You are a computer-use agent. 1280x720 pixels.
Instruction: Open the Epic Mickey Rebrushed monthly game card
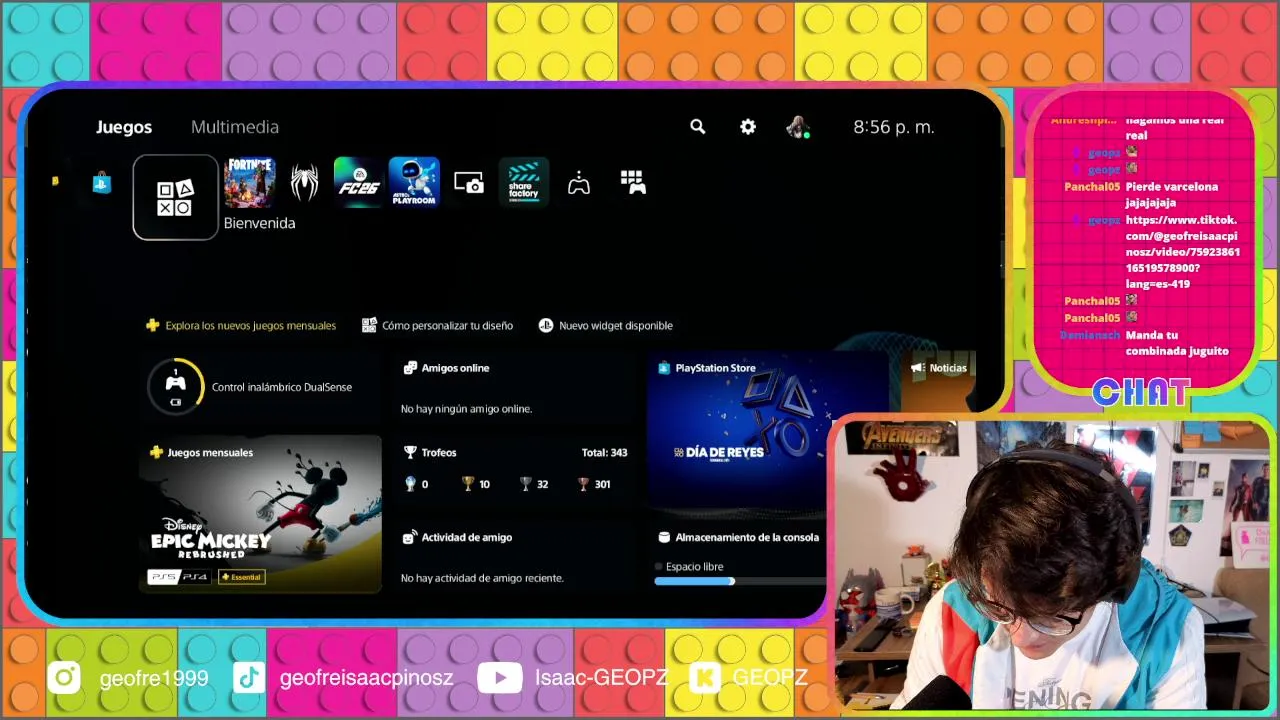pyautogui.click(x=260, y=514)
